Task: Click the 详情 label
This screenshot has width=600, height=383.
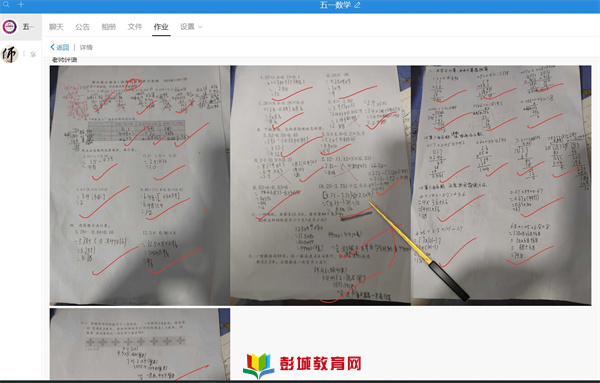Action: click(x=86, y=47)
